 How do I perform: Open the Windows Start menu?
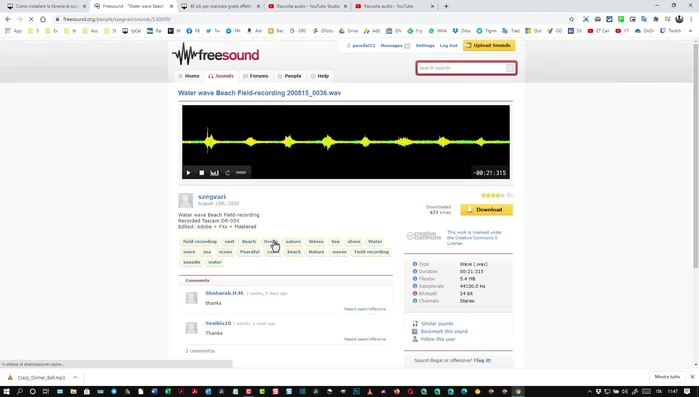[x=6, y=392]
